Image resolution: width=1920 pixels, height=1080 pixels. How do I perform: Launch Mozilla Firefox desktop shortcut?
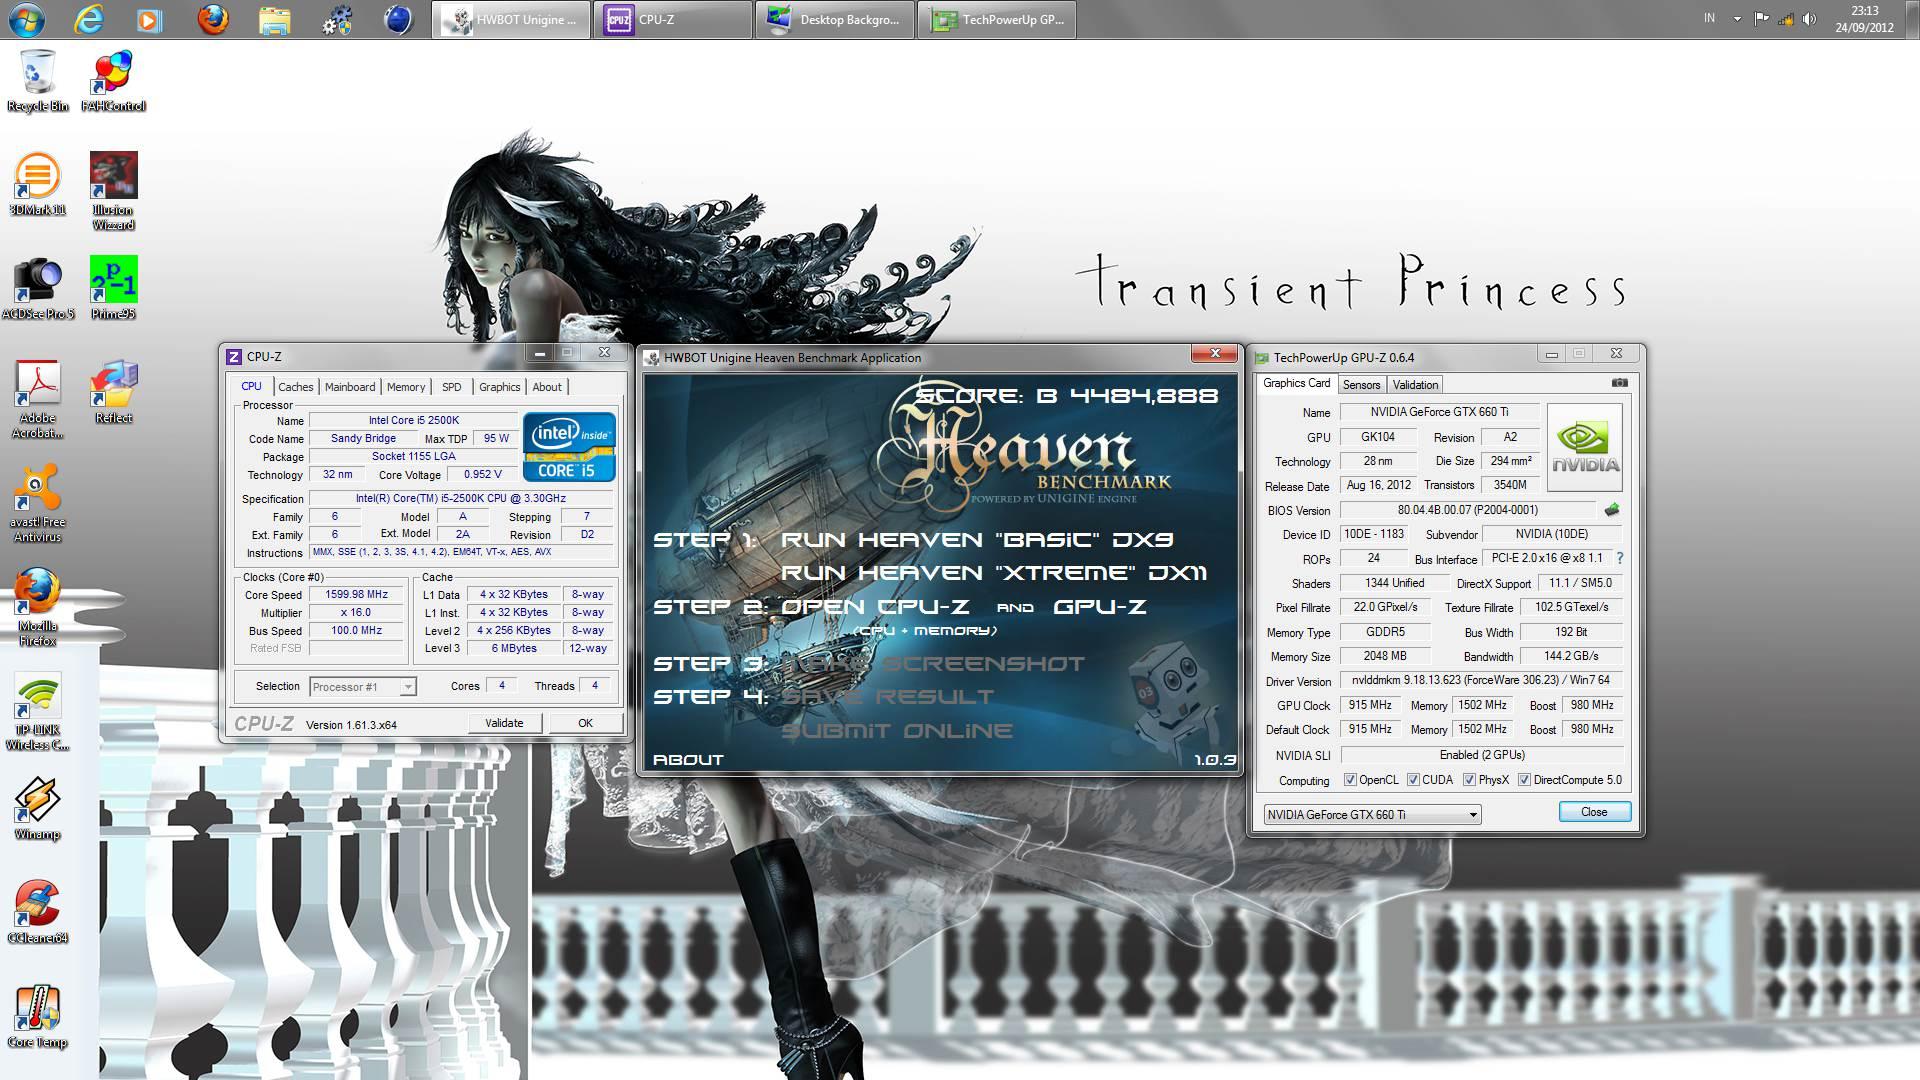(x=38, y=608)
